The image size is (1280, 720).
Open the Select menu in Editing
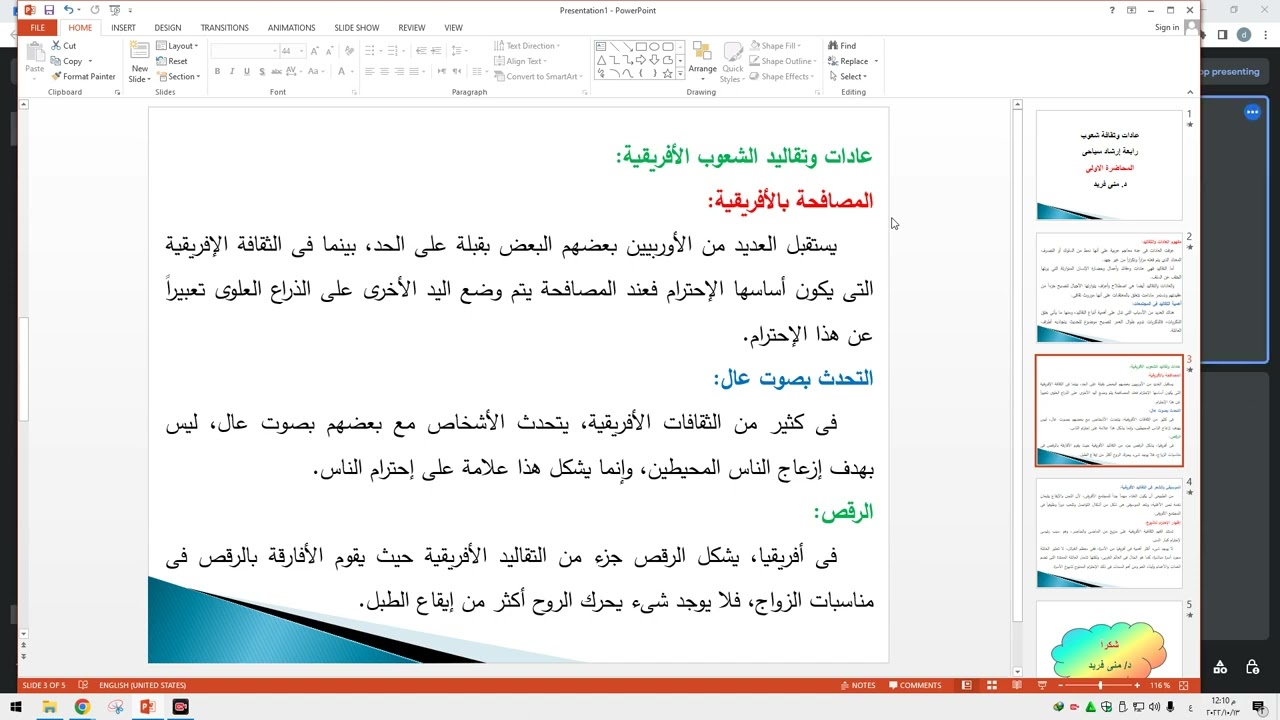[x=848, y=76]
